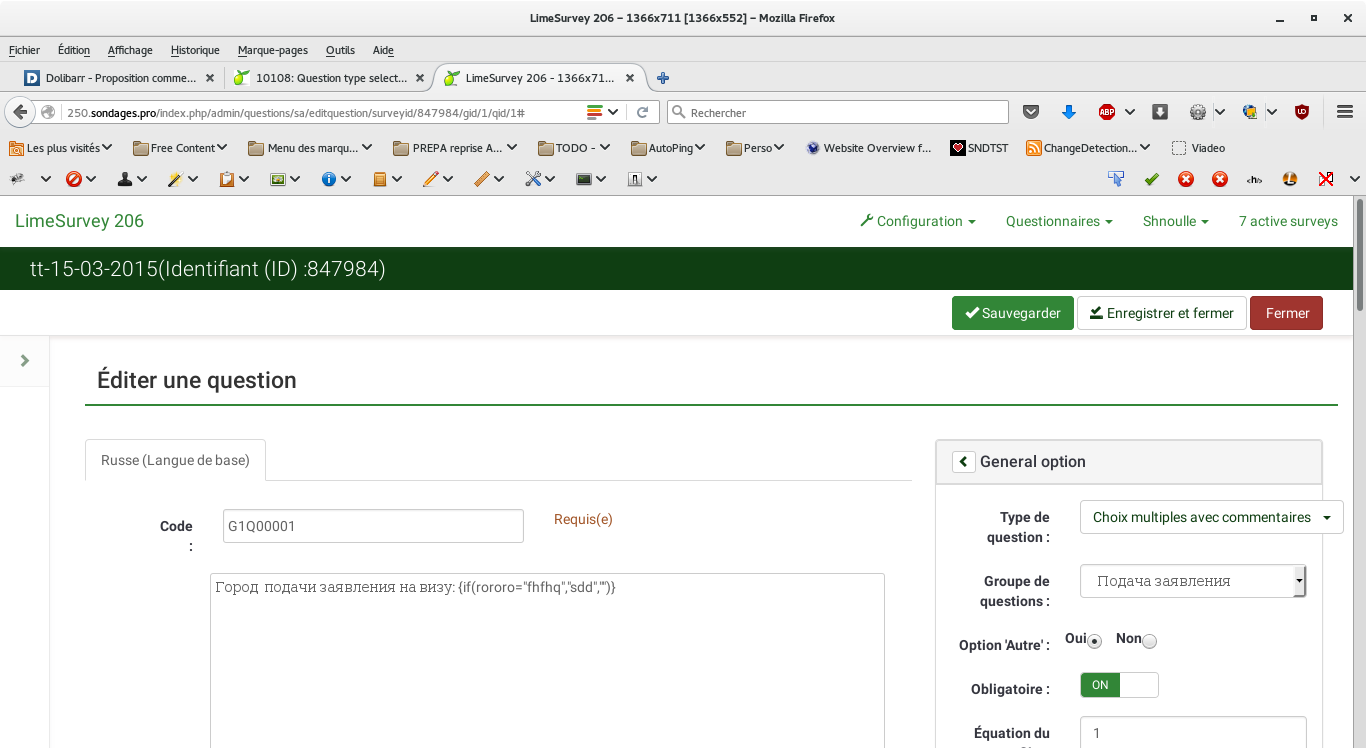Open the Firefox hamburger menu

point(1344,112)
